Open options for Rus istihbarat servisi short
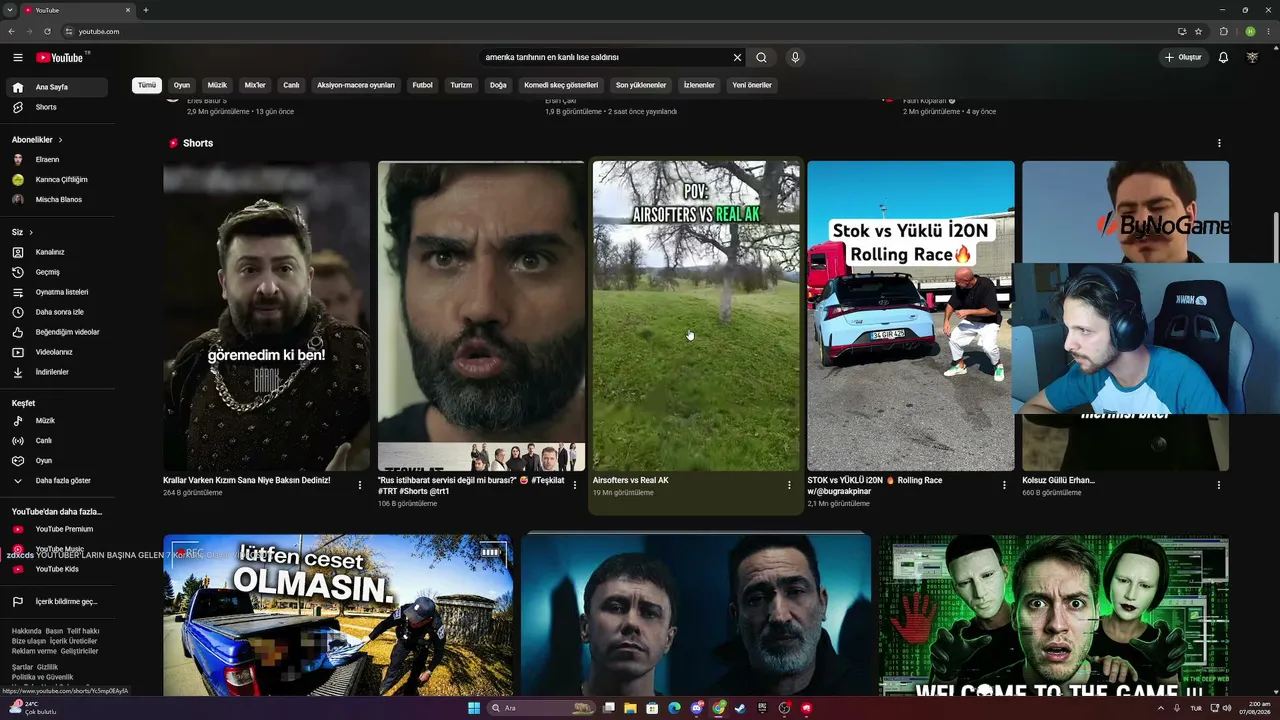 pos(574,485)
